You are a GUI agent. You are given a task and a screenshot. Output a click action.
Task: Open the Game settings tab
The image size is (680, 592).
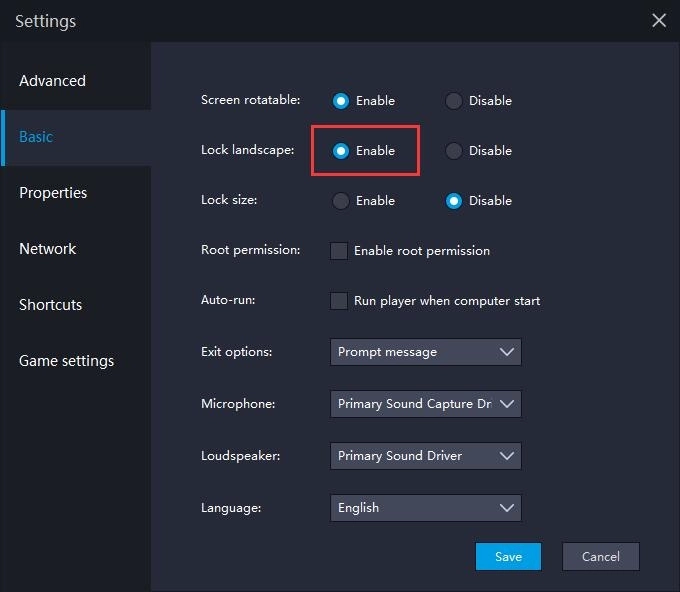pos(67,361)
